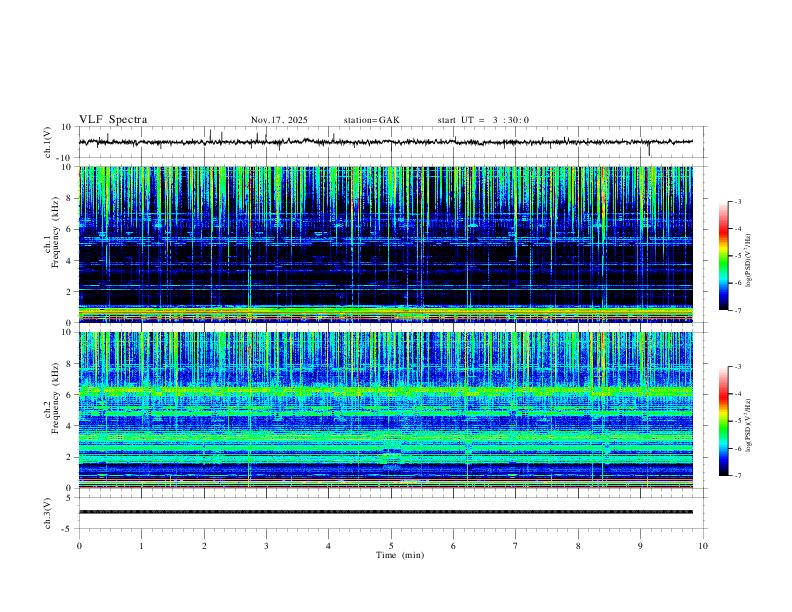Click the "4" kHz tick on ch.2 spectrogram axis
Image resolution: width=792 pixels, height=612 pixels.
[70, 426]
